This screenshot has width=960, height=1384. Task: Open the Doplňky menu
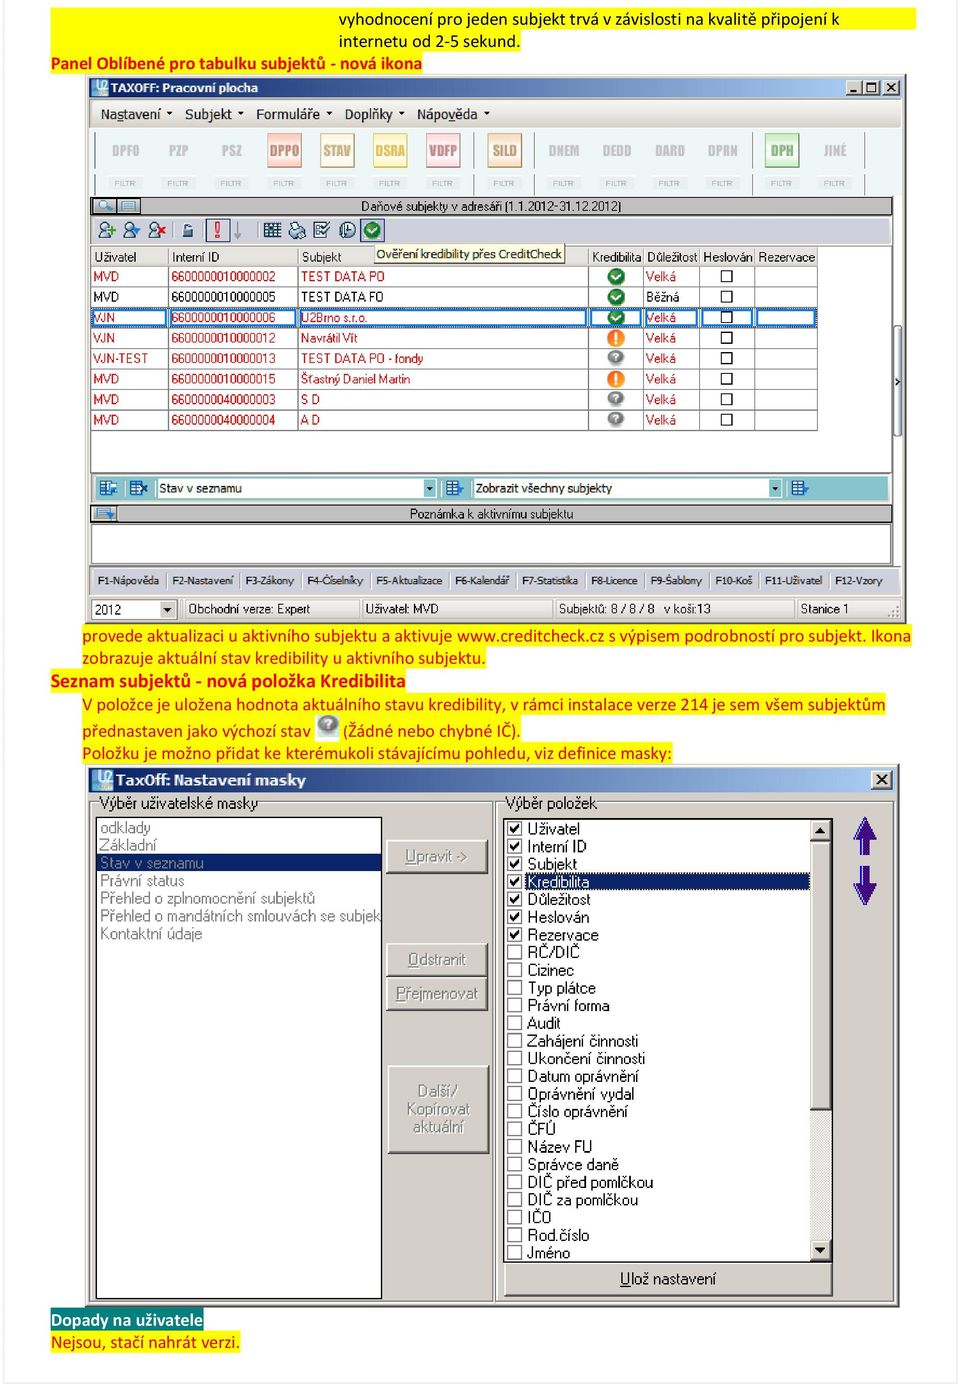tap(375, 114)
